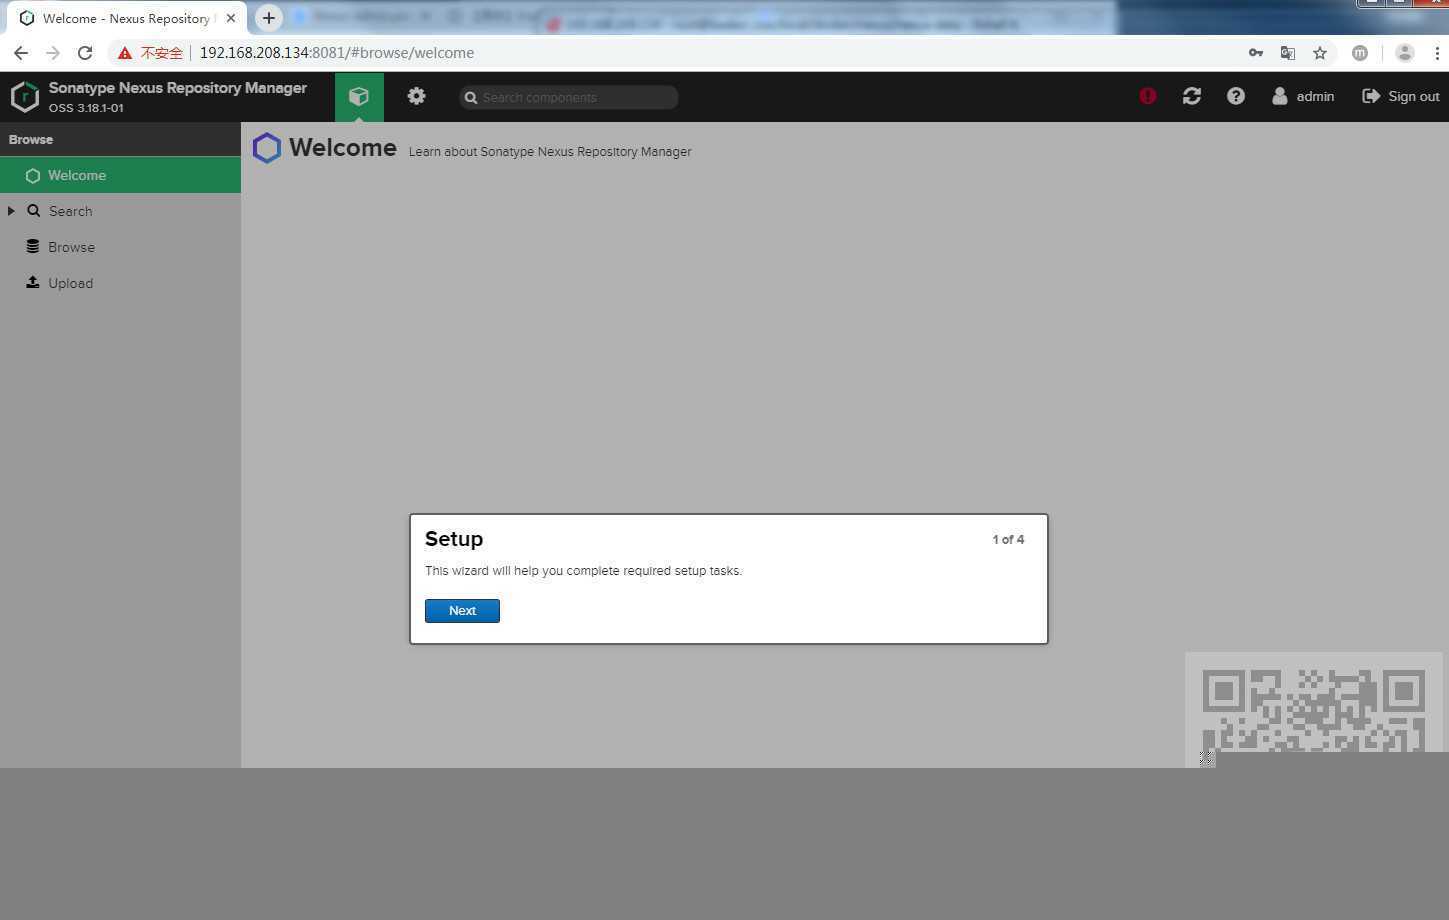Click the Search components field

click(569, 97)
